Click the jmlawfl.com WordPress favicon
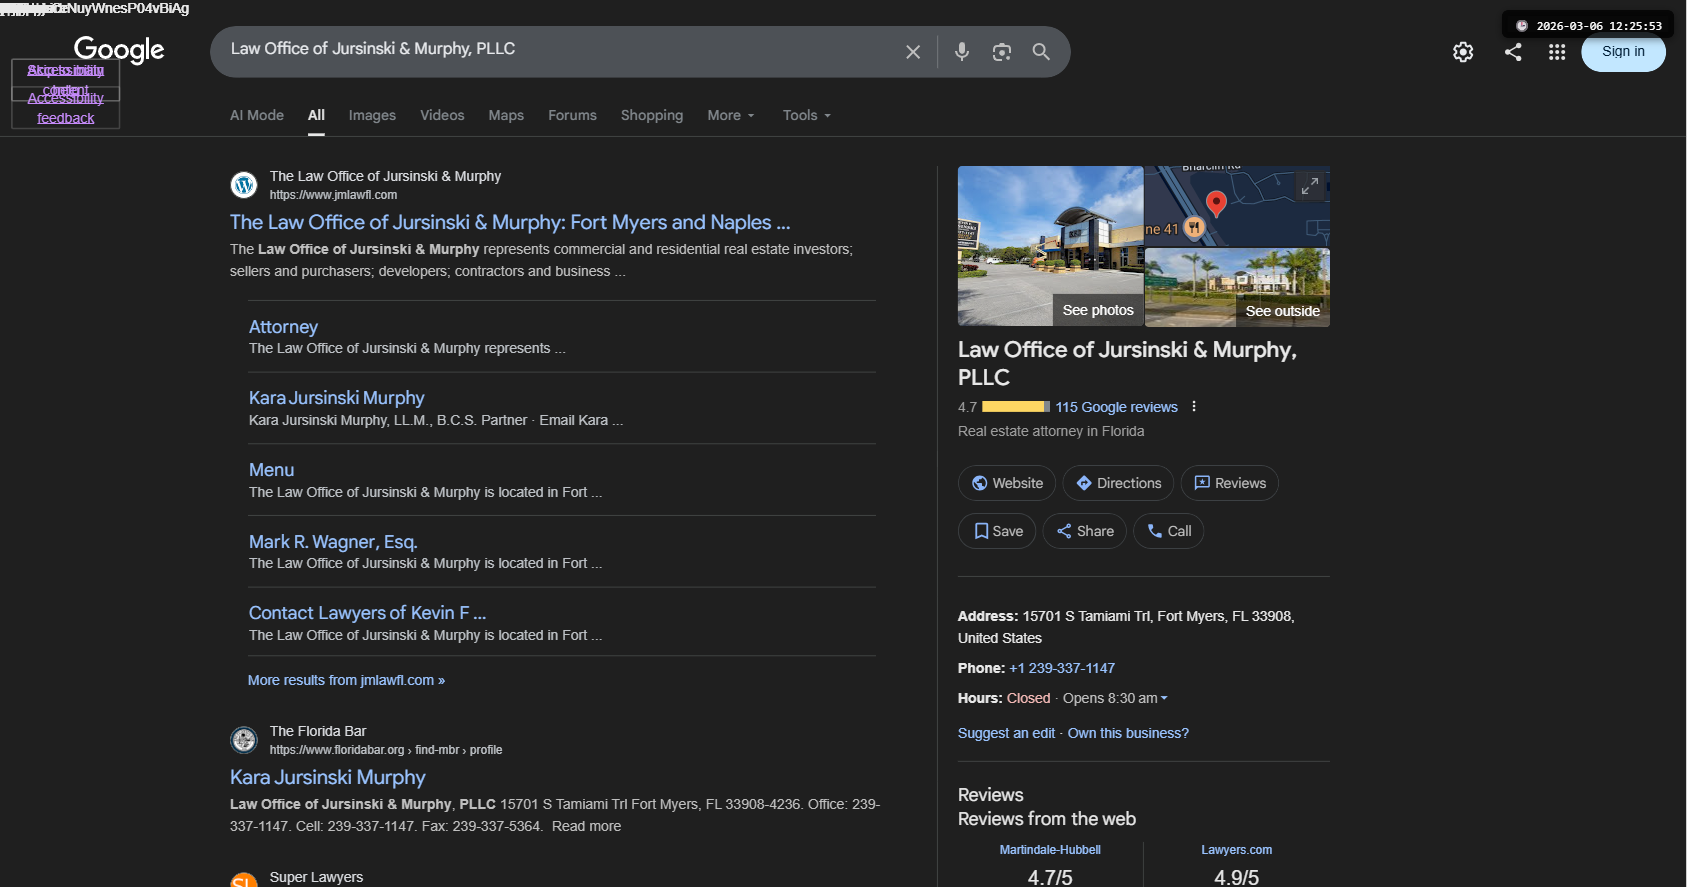The height and width of the screenshot is (887, 1707). point(244,185)
